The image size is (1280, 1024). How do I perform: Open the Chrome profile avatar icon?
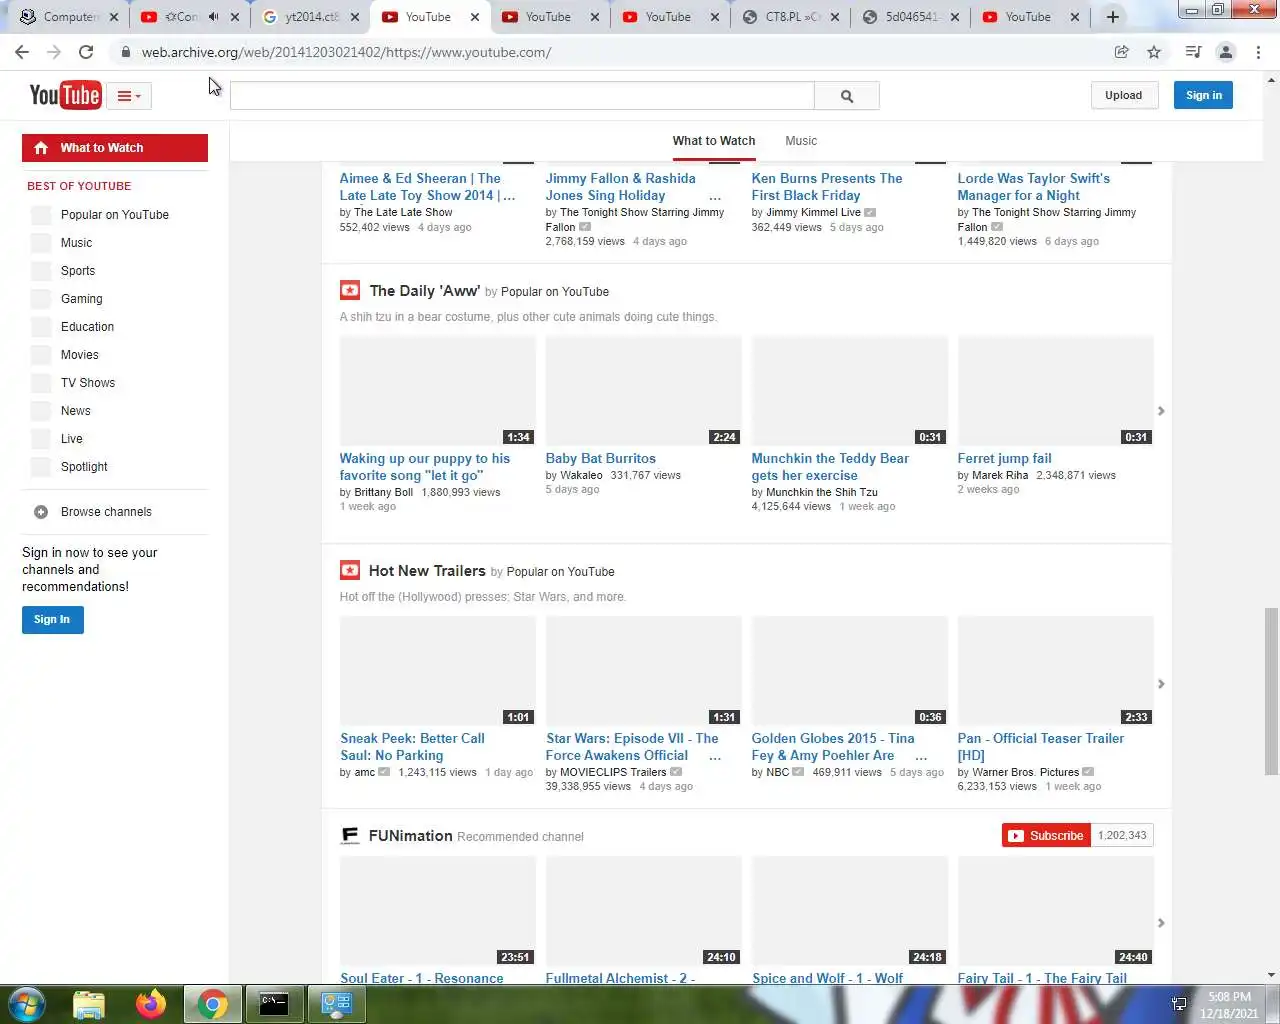pyautogui.click(x=1226, y=52)
